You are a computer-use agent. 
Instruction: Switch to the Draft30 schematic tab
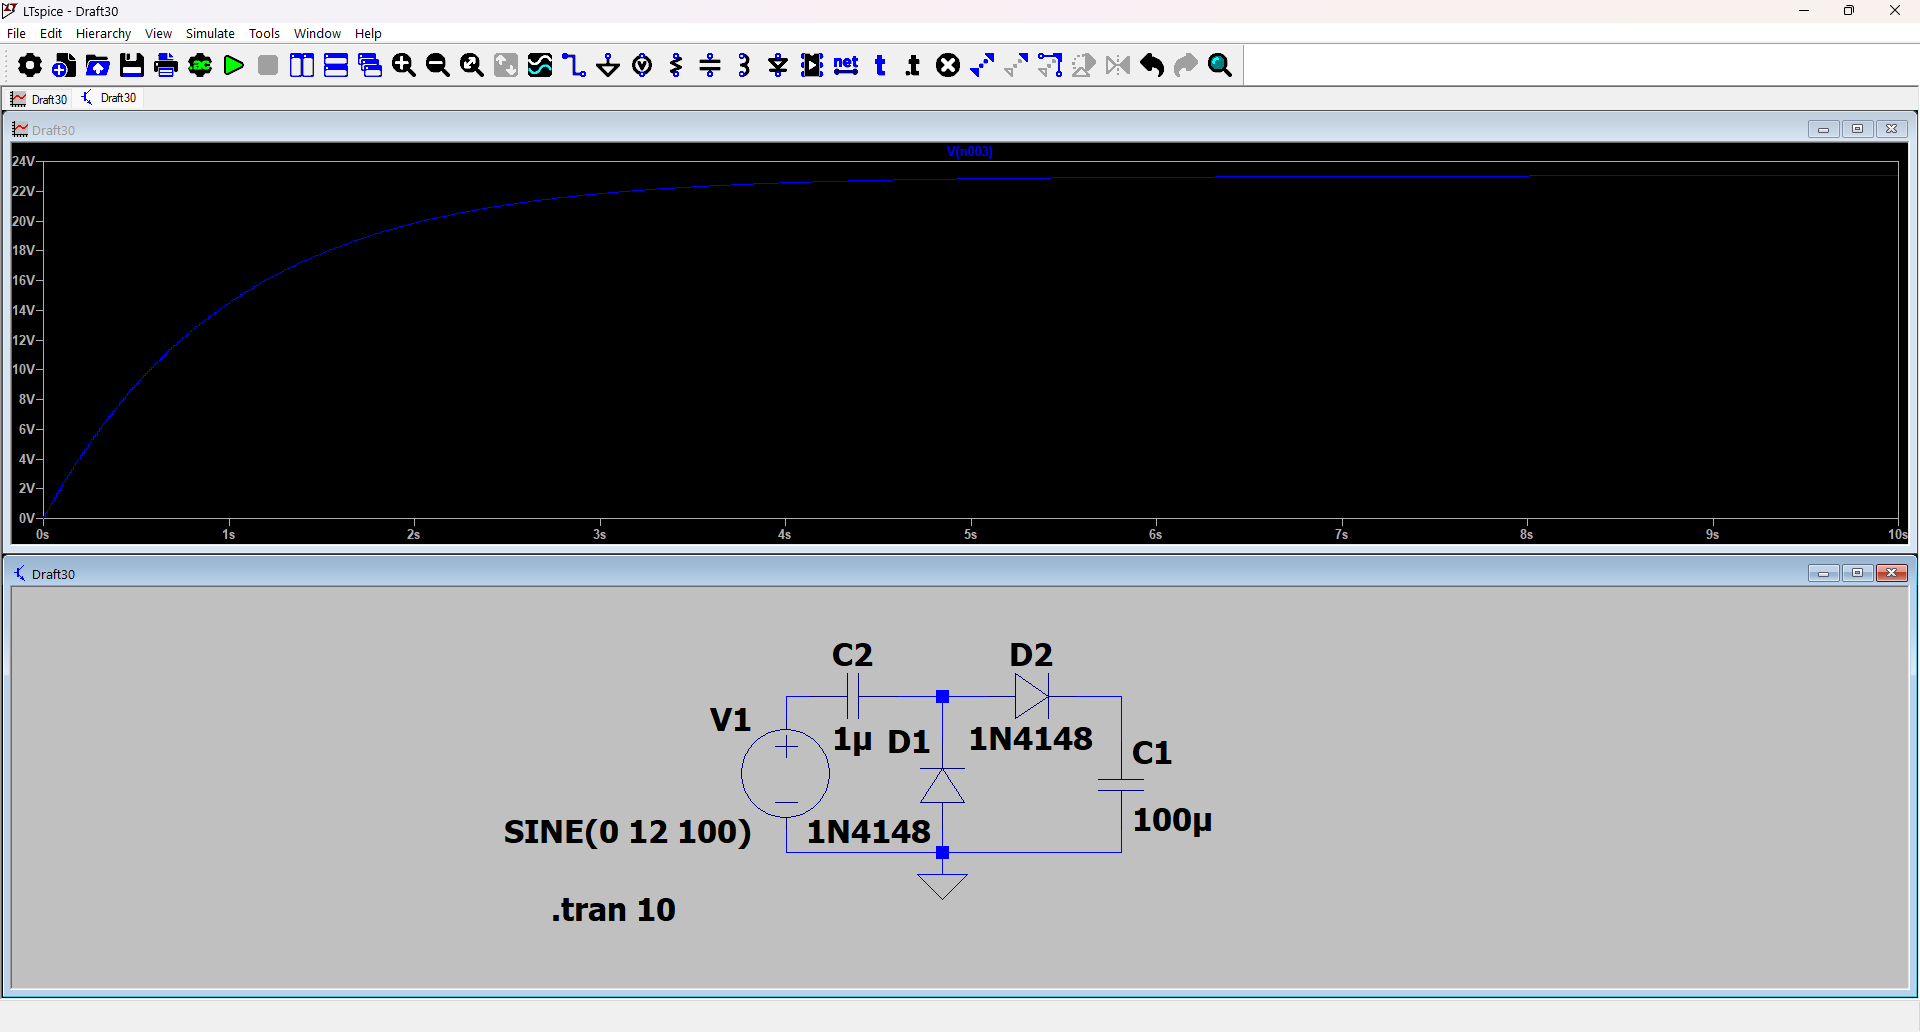(x=109, y=98)
